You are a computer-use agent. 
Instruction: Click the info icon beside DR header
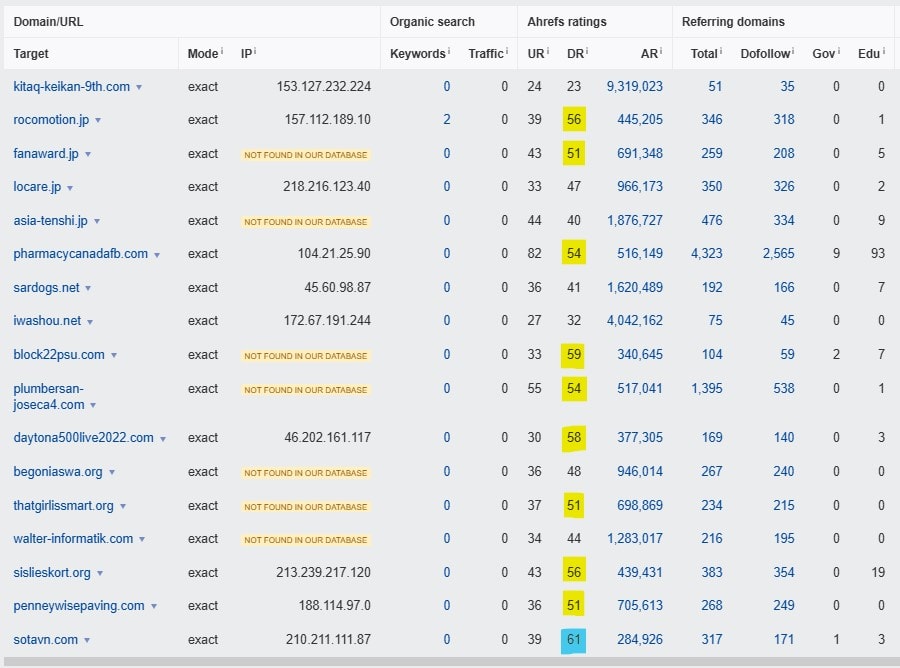[x=587, y=51]
